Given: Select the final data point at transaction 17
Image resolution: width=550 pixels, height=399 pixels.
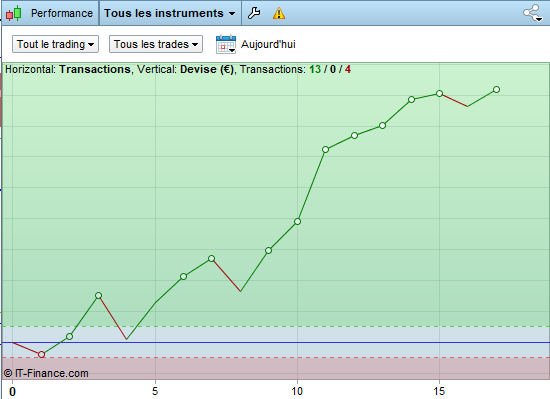Looking at the screenshot, I should [x=496, y=90].
